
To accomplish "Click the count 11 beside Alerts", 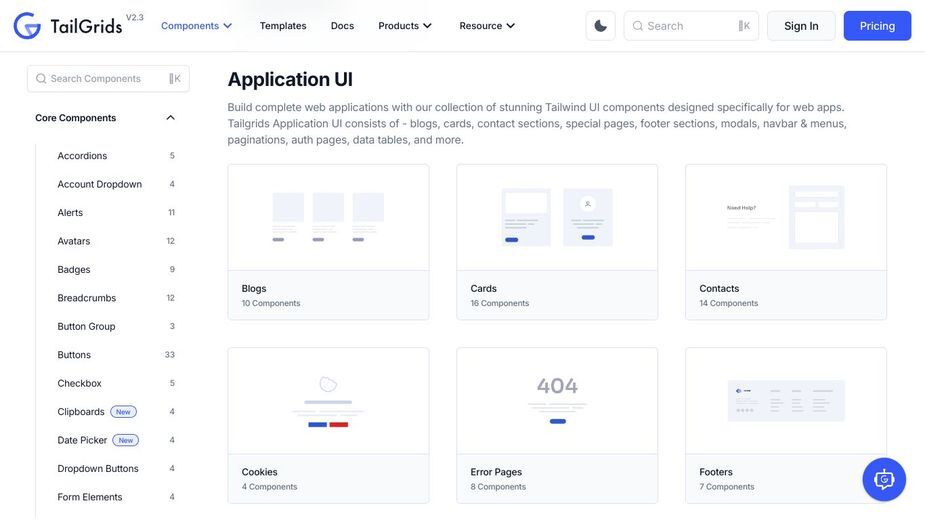I will point(172,212).
